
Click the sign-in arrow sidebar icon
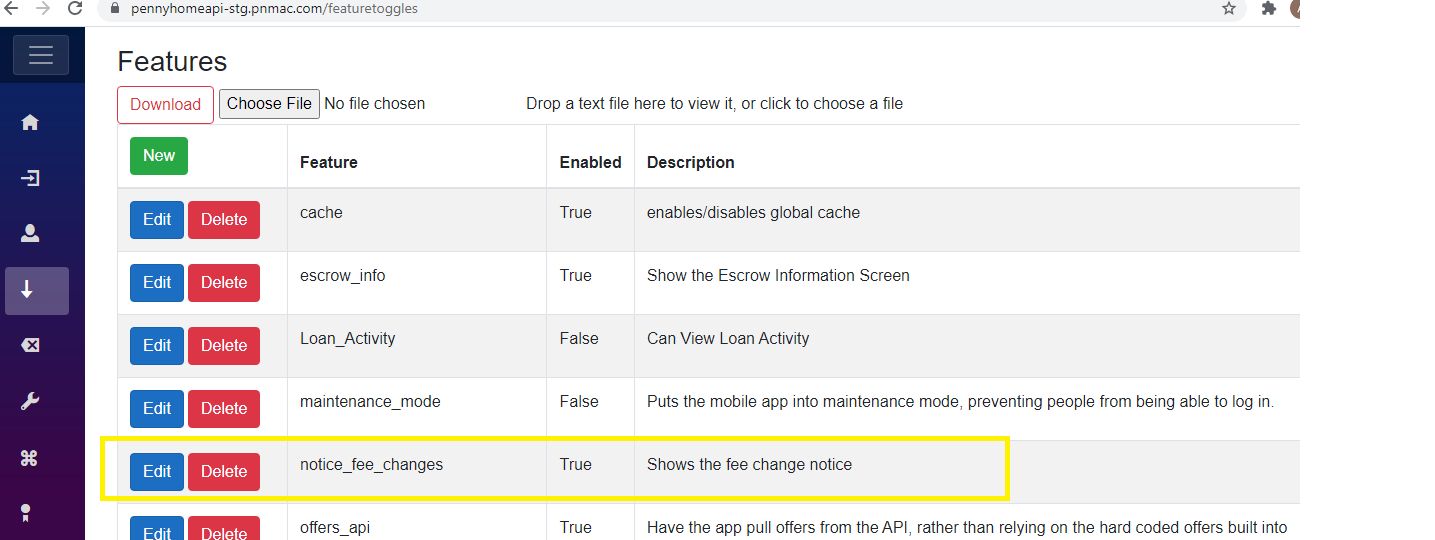pos(30,179)
